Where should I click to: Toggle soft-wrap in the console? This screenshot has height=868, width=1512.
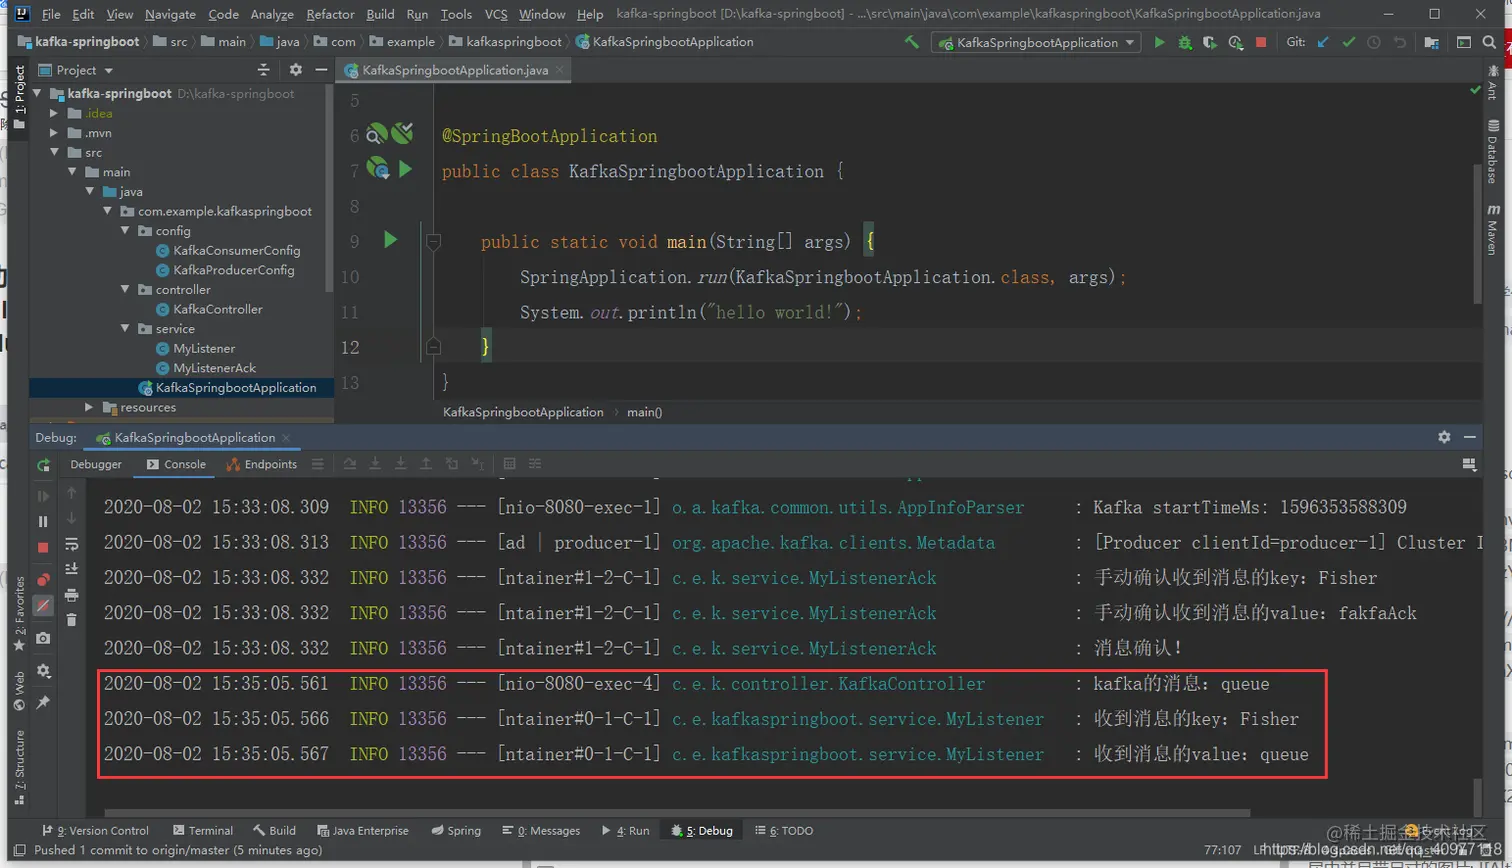tap(71, 544)
